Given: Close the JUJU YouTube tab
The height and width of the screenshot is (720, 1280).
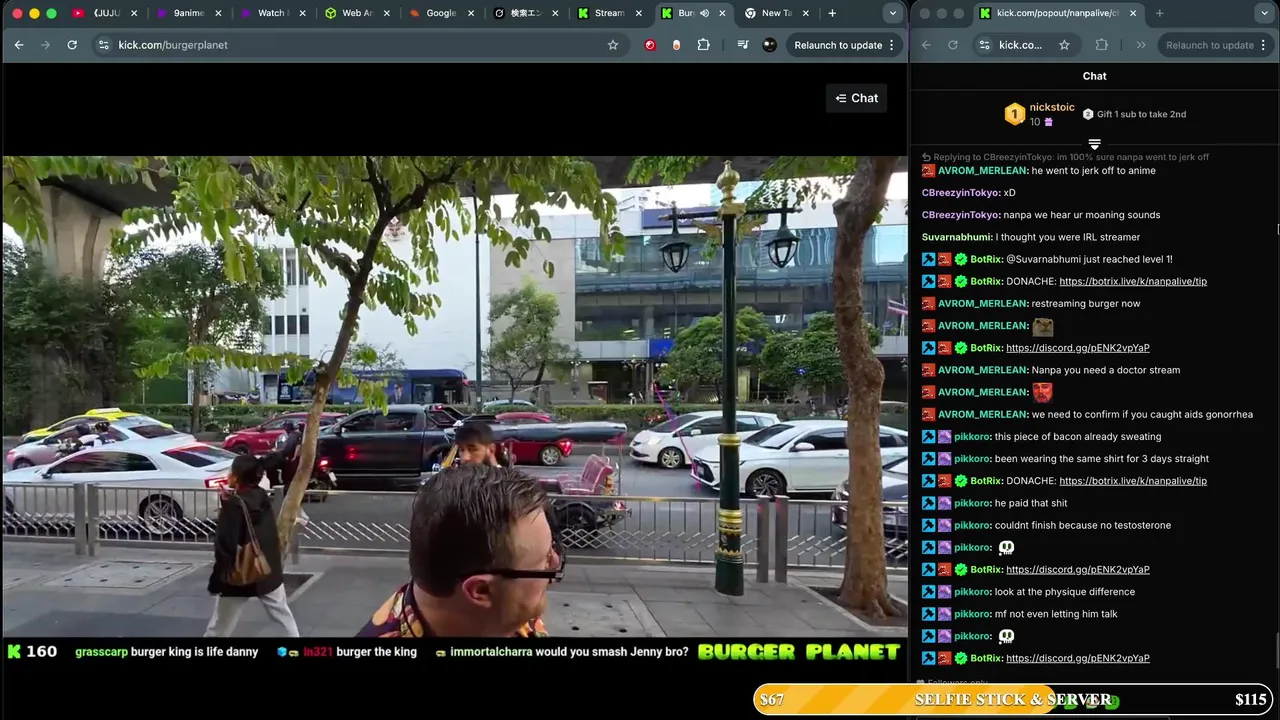Looking at the screenshot, I should coord(134,13).
